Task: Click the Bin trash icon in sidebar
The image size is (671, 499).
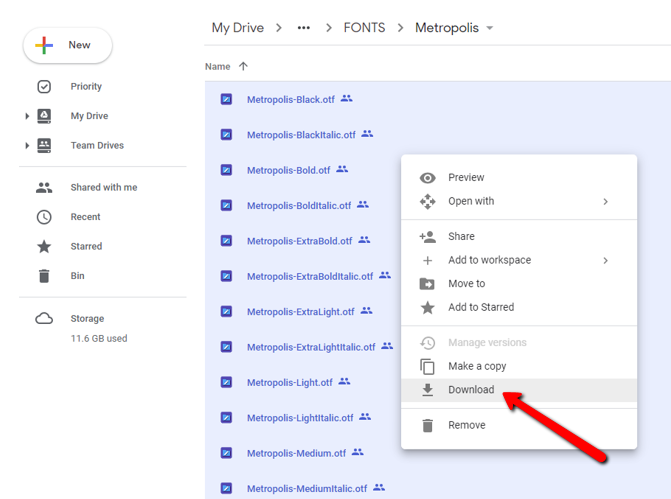Action: coord(44,276)
